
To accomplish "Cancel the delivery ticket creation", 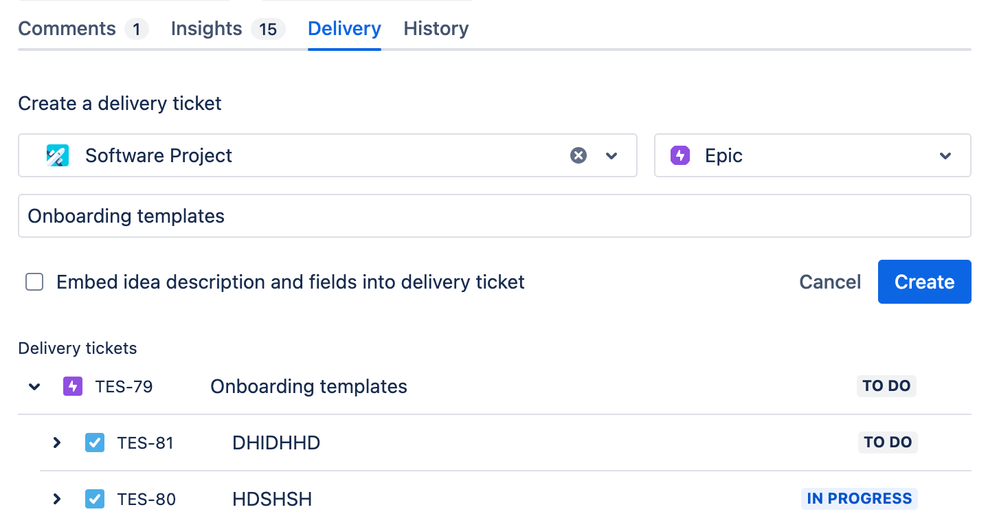I will (x=830, y=282).
